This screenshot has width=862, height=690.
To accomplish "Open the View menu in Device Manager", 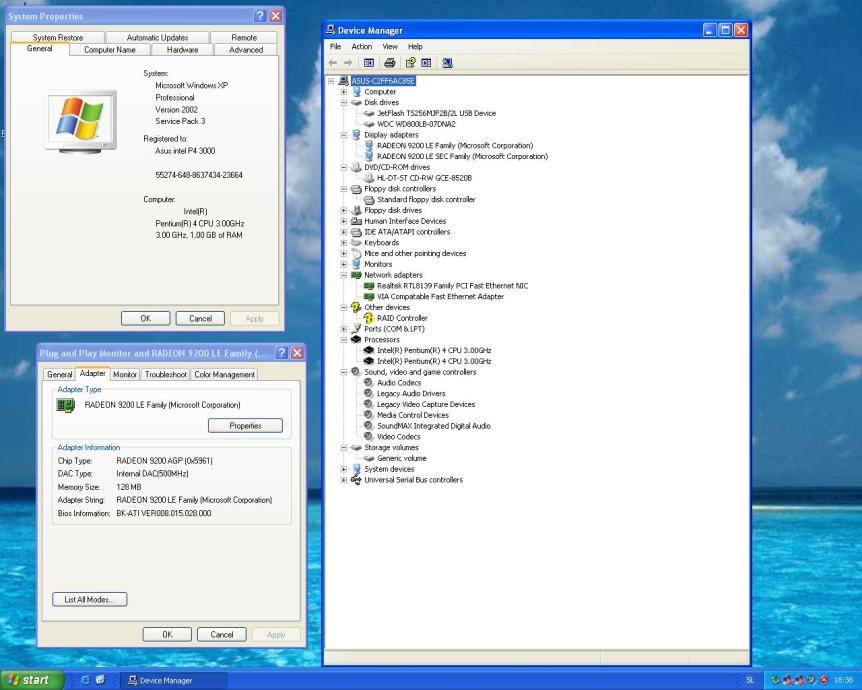I will click(388, 46).
